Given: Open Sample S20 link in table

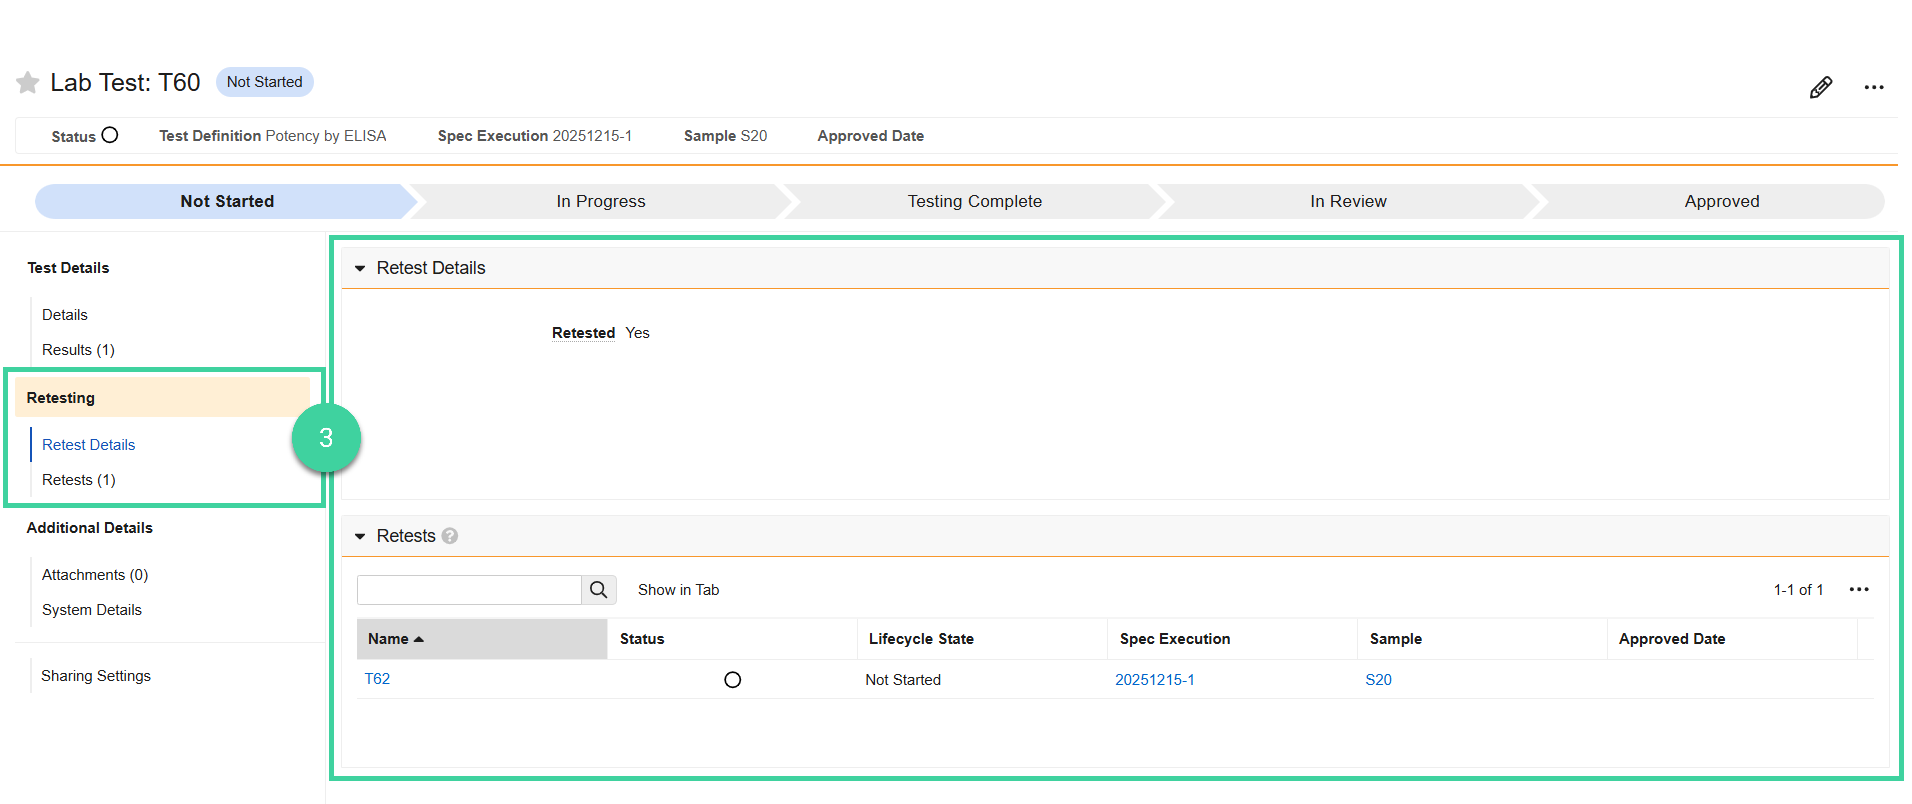Looking at the screenshot, I should point(1379,680).
